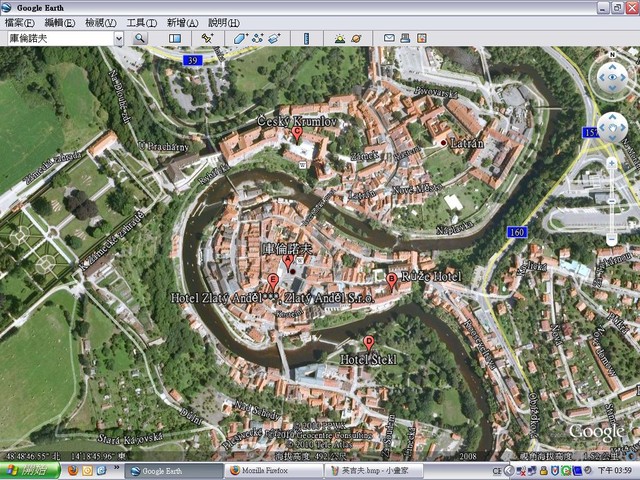Click the N north-reset compass button
The width and height of the screenshot is (640, 480).
point(612,54)
